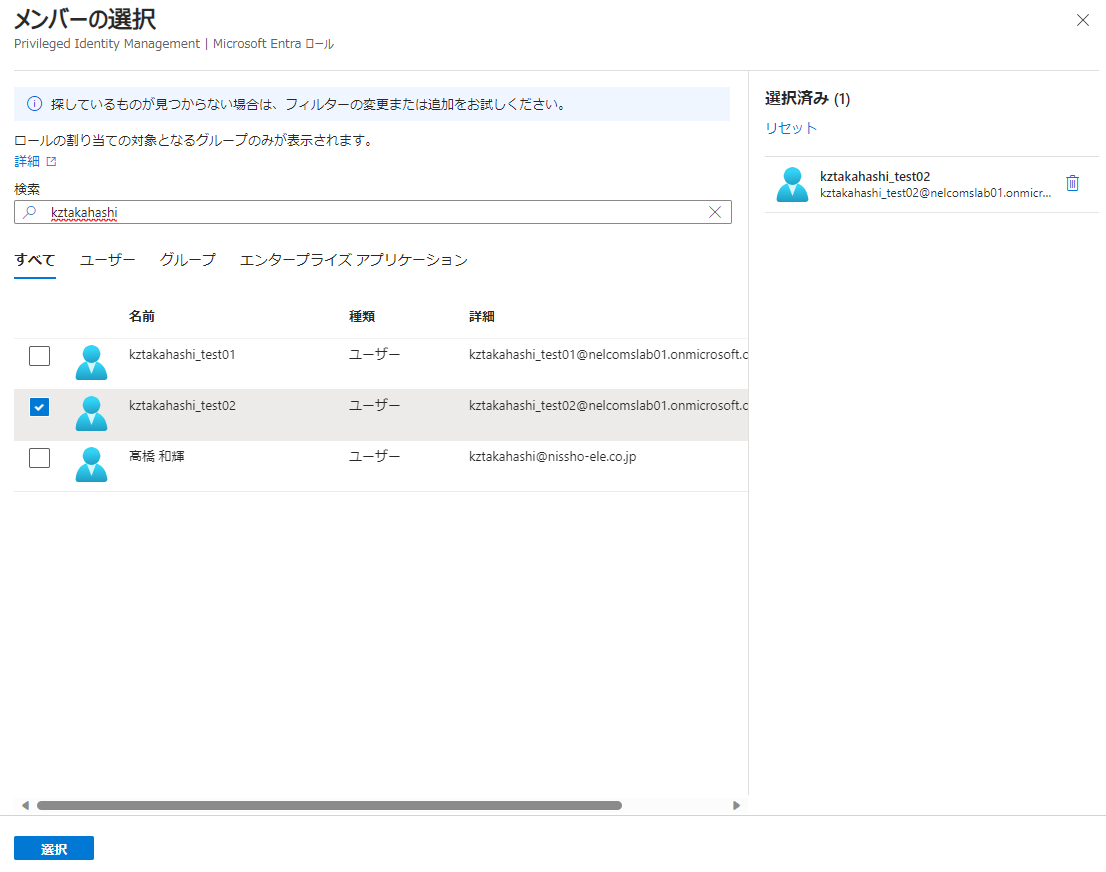Click the avatar icon for kztakahashi_test01

point(91,362)
